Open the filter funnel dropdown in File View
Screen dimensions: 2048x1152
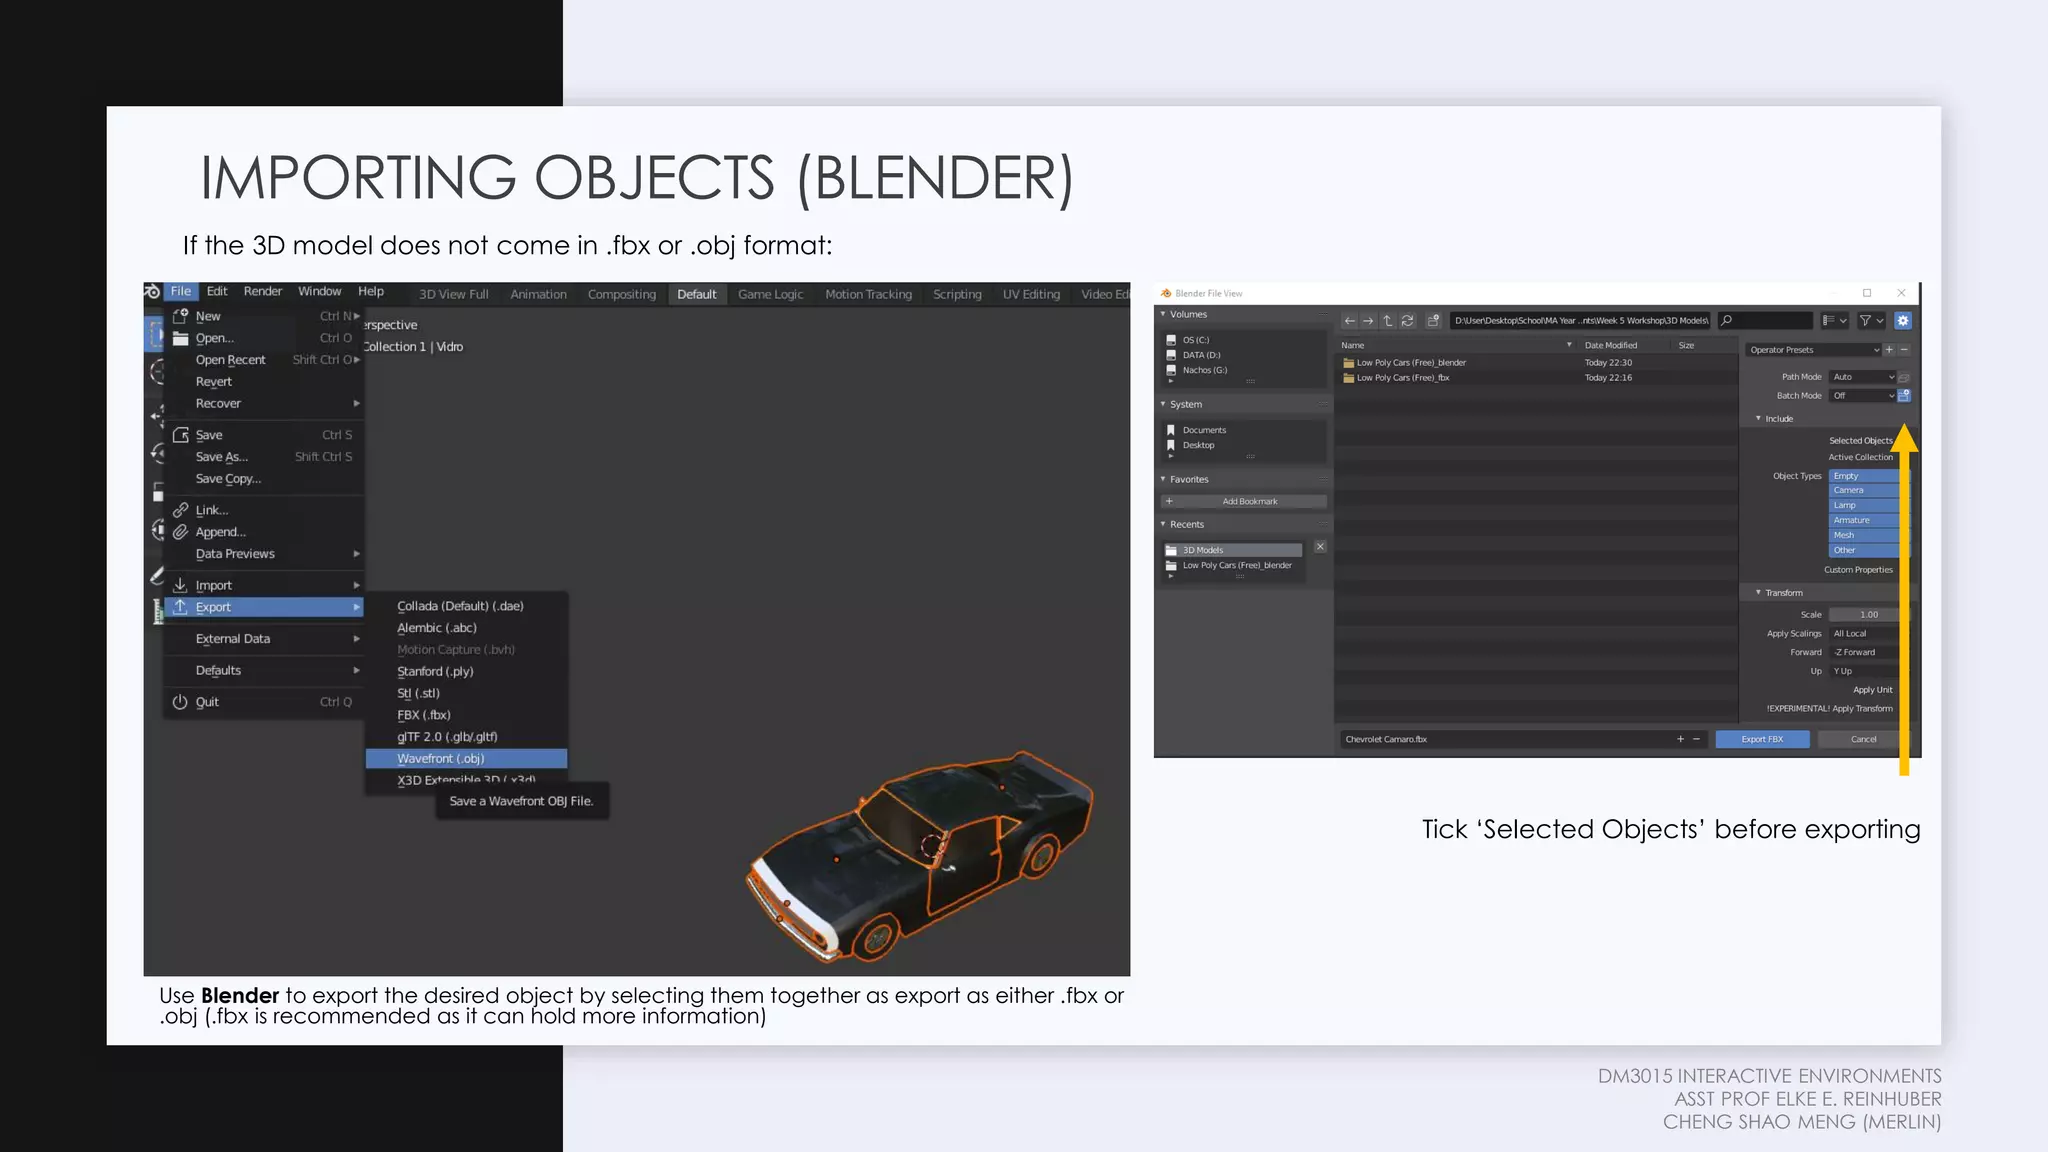click(x=1871, y=321)
